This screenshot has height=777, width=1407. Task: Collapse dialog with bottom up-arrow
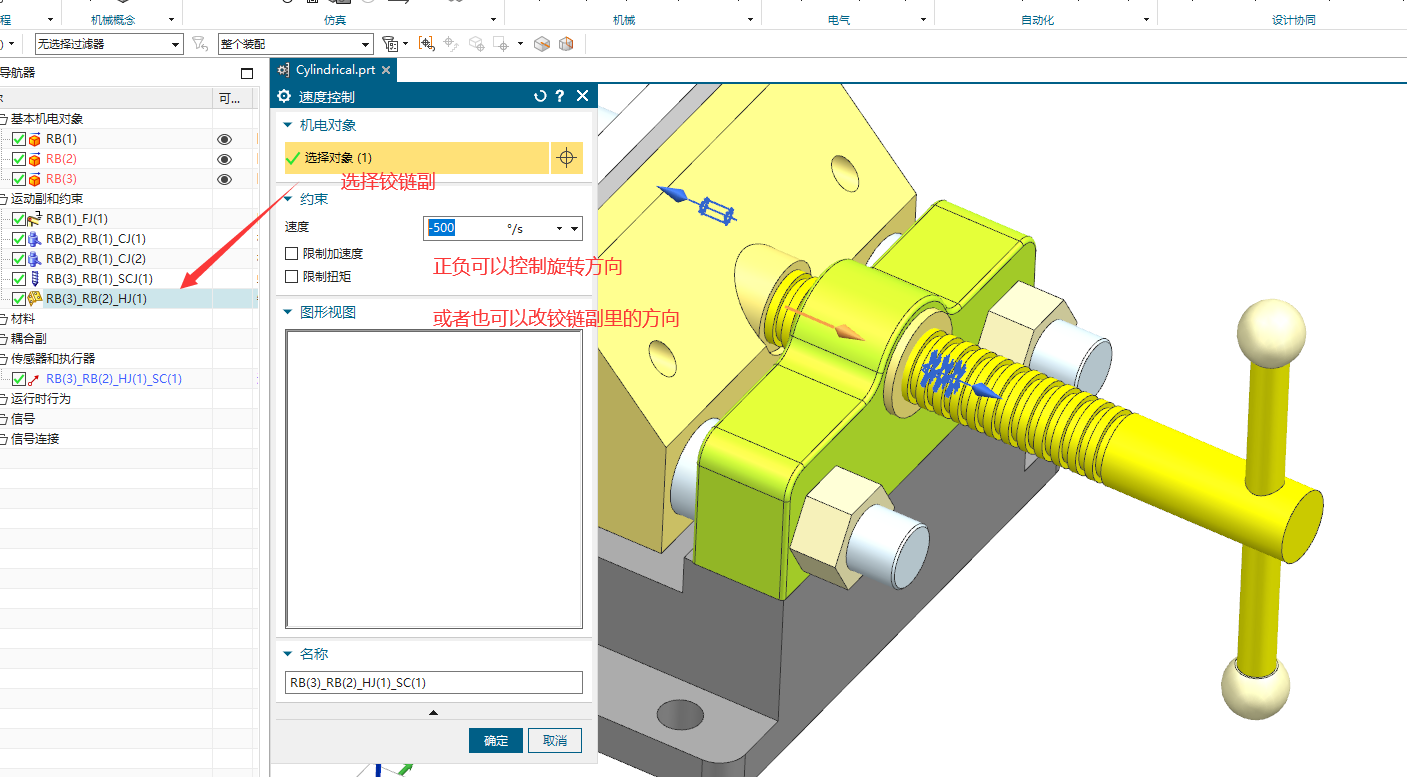[433, 712]
